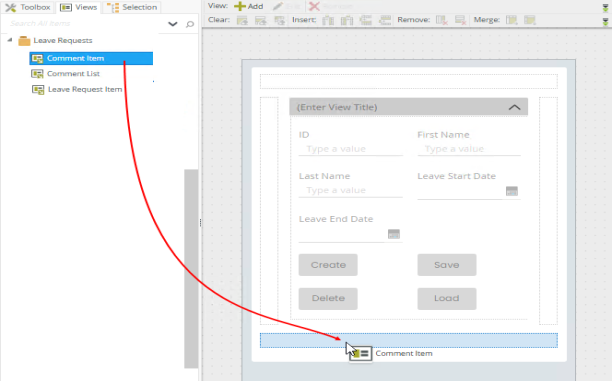Open the search options dropdown chevron

point(173,24)
